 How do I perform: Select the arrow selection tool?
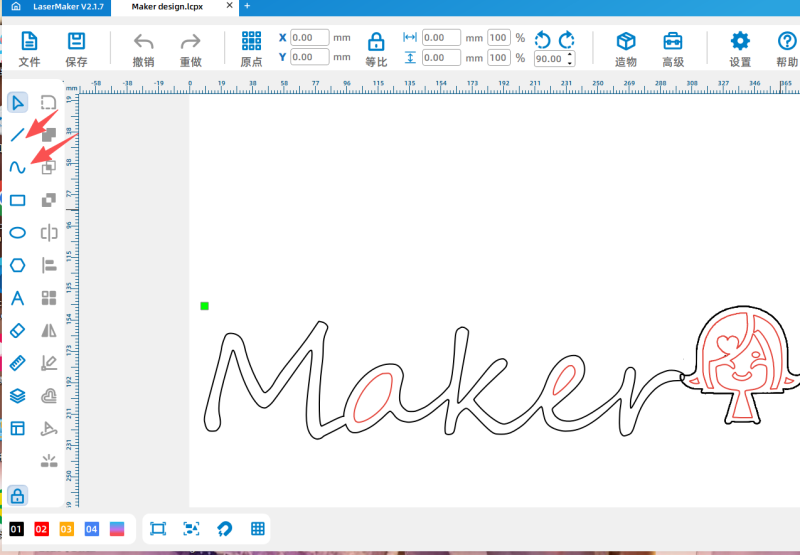coord(17,102)
